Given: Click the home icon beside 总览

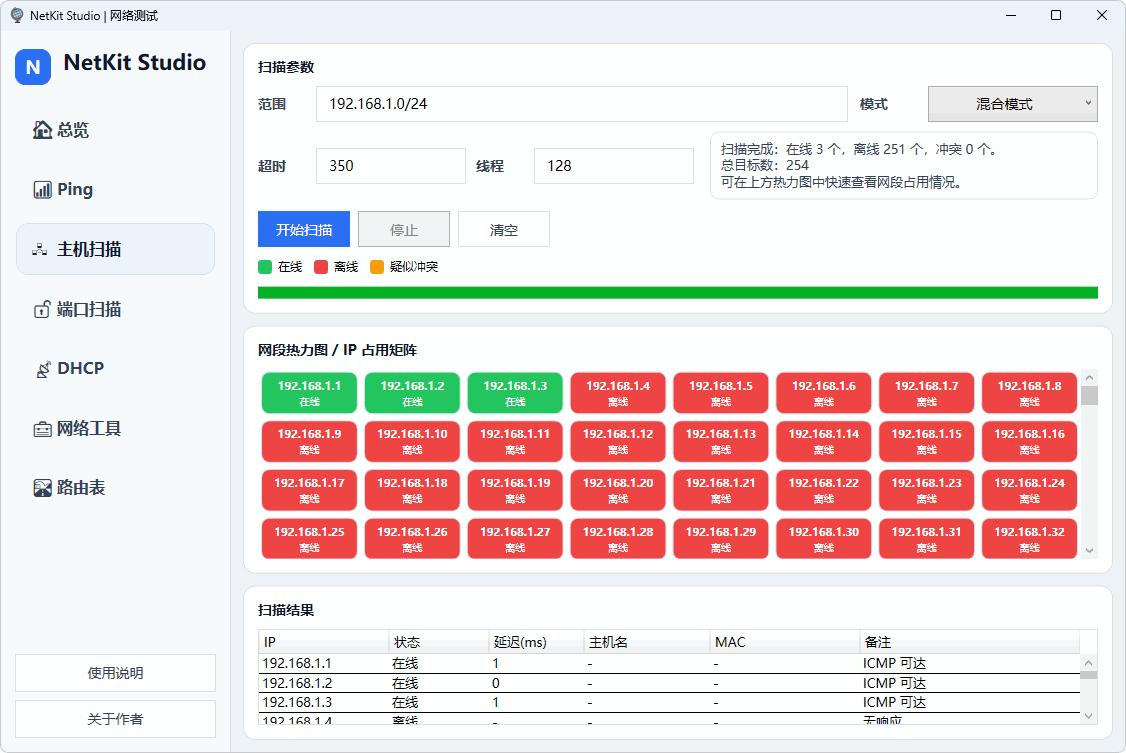Looking at the screenshot, I should pyautogui.click(x=42, y=130).
